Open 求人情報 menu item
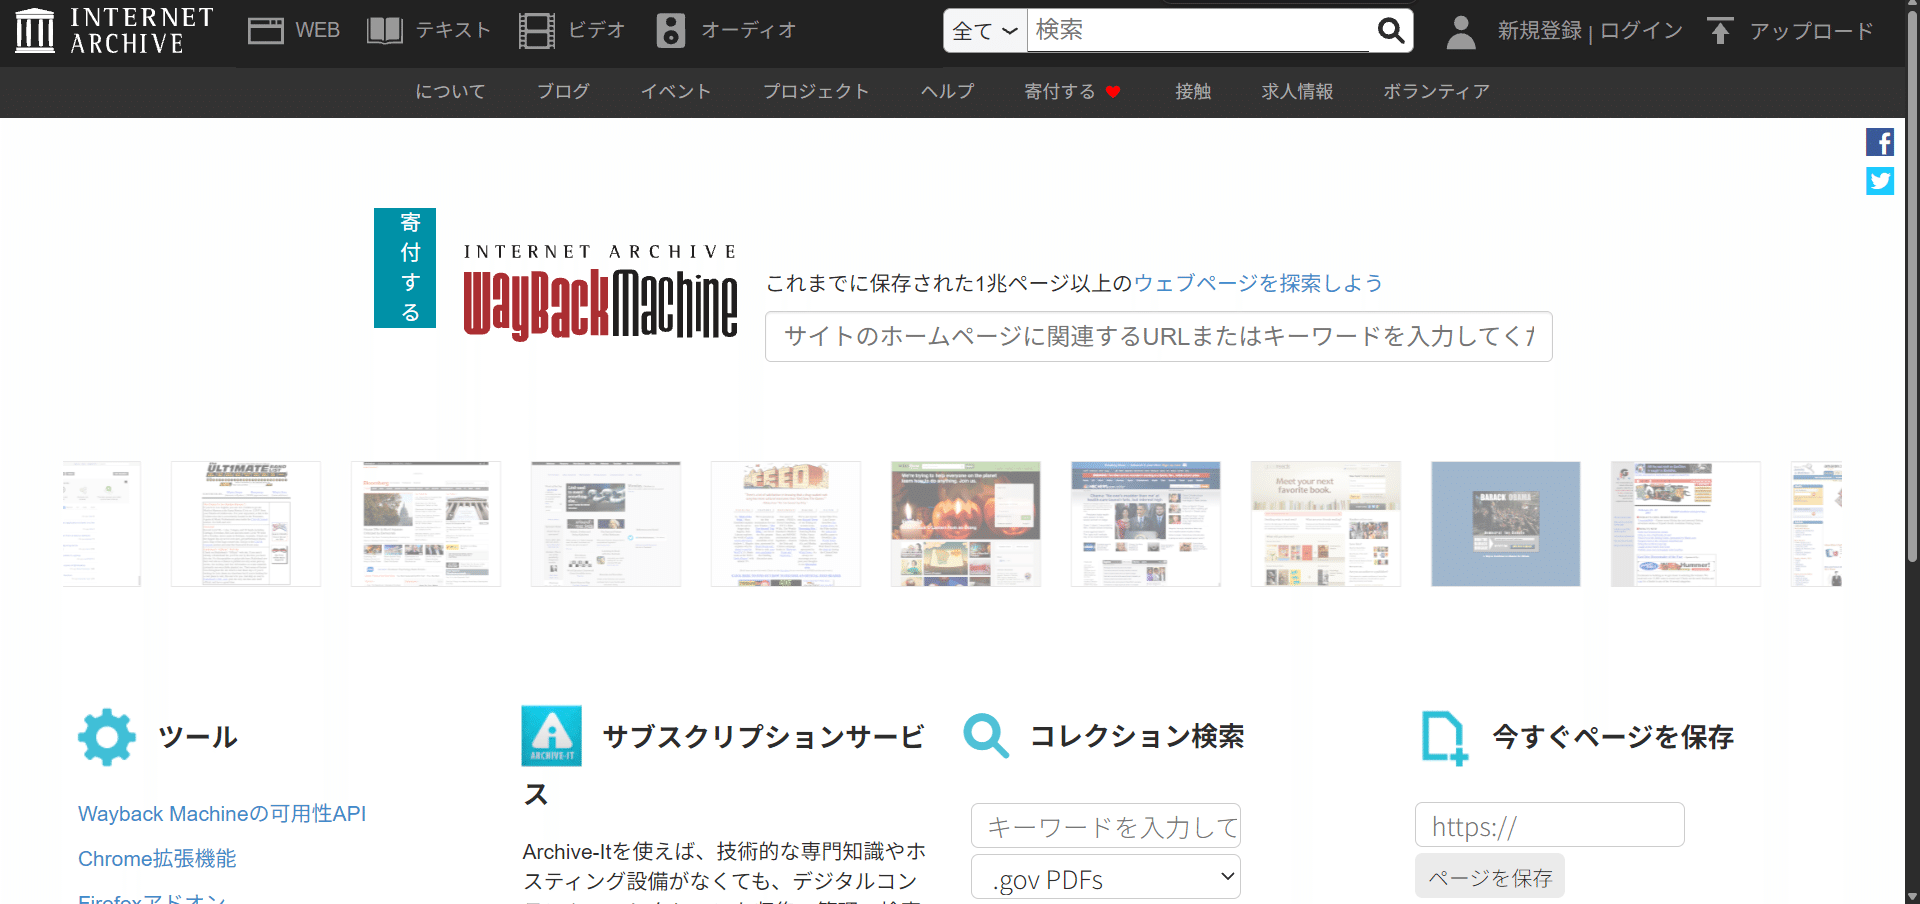1920x904 pixels. [1297, 92]
